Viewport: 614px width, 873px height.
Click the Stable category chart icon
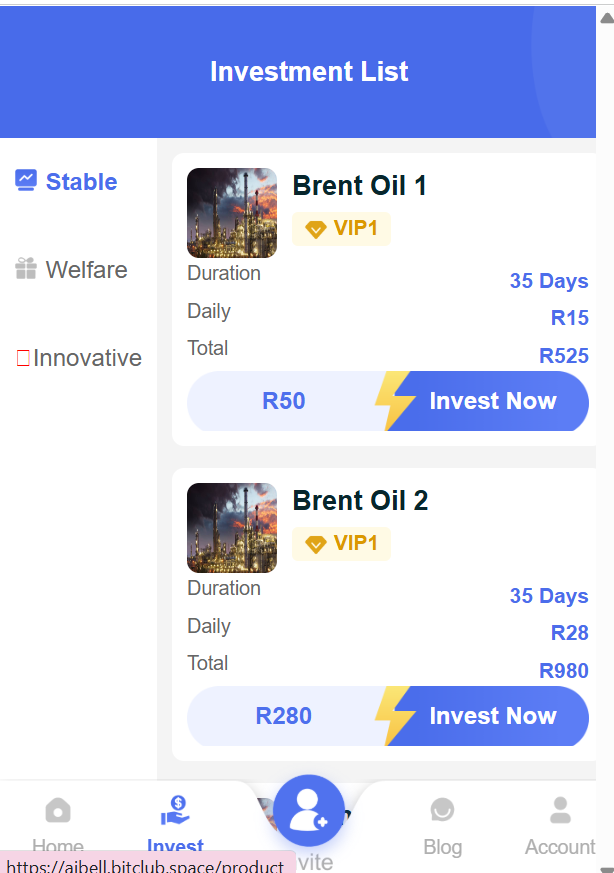click(26, 180)
